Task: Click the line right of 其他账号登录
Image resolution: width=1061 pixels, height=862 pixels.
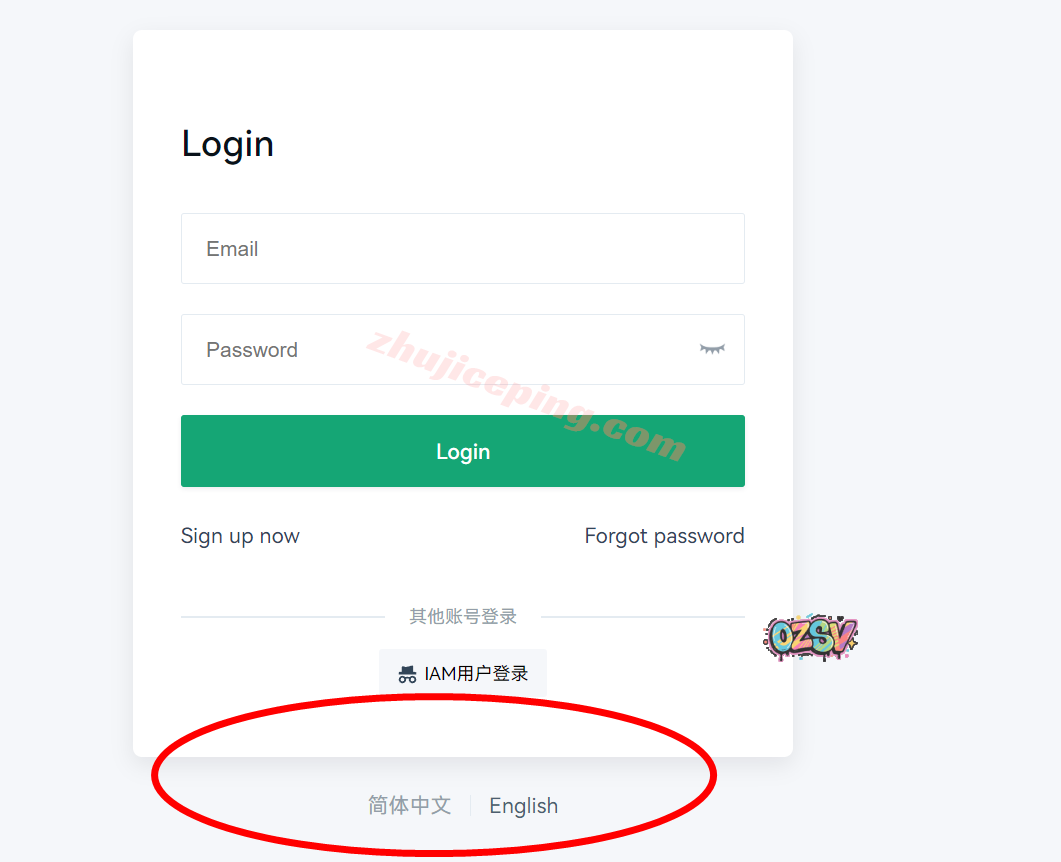Action: pos(643,617)
